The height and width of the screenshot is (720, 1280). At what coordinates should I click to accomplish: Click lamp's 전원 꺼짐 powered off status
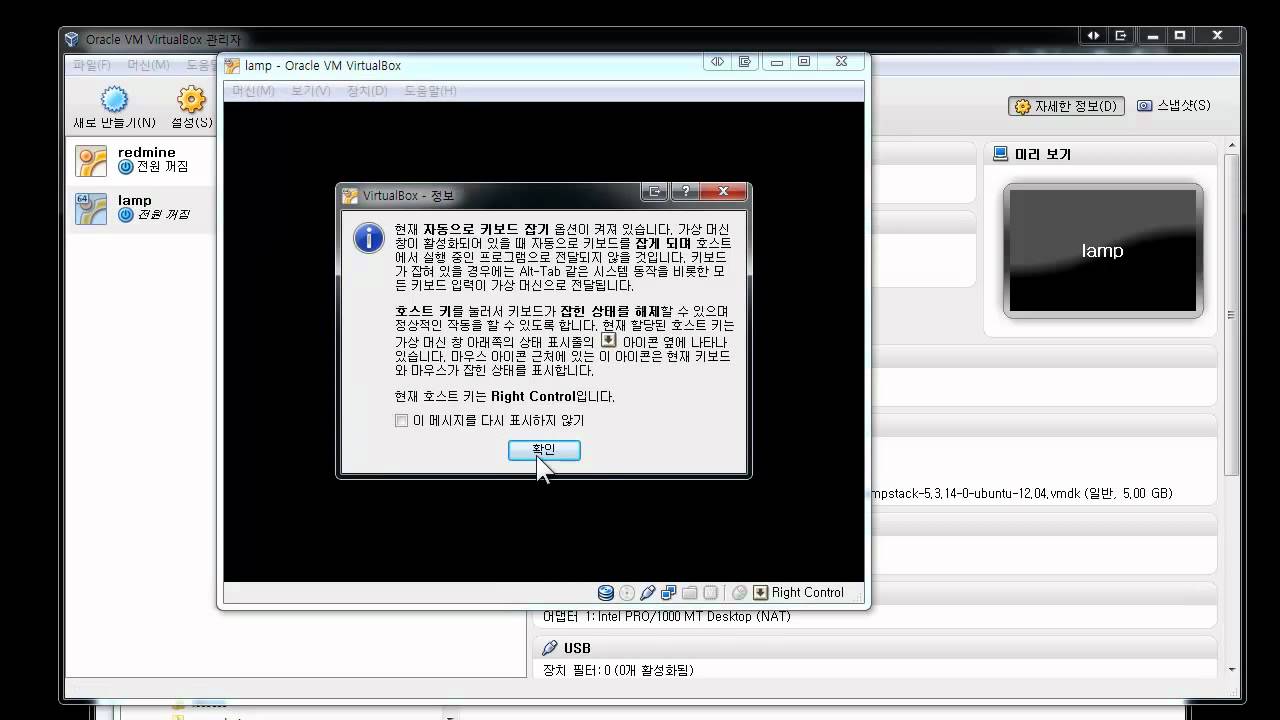coord(153,215)
